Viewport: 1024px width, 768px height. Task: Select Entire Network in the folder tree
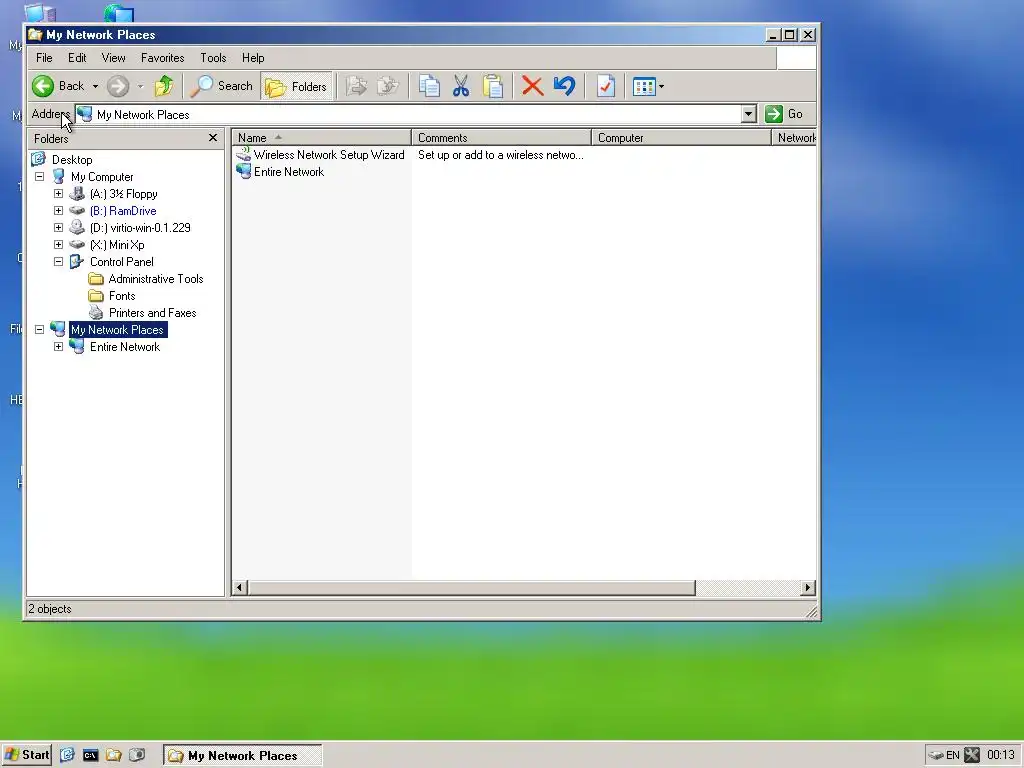click(125, 347)
